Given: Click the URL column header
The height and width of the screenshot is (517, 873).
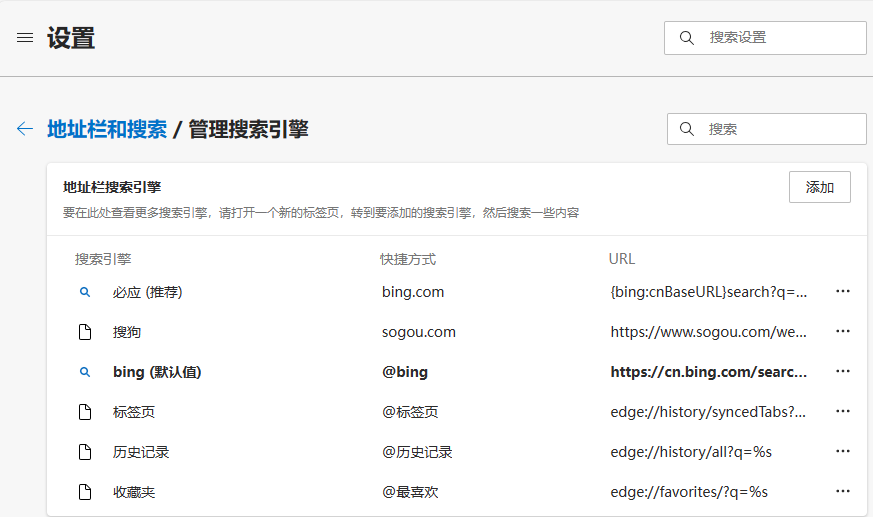Looking at the screenshot, I should [x=622, y=259].
